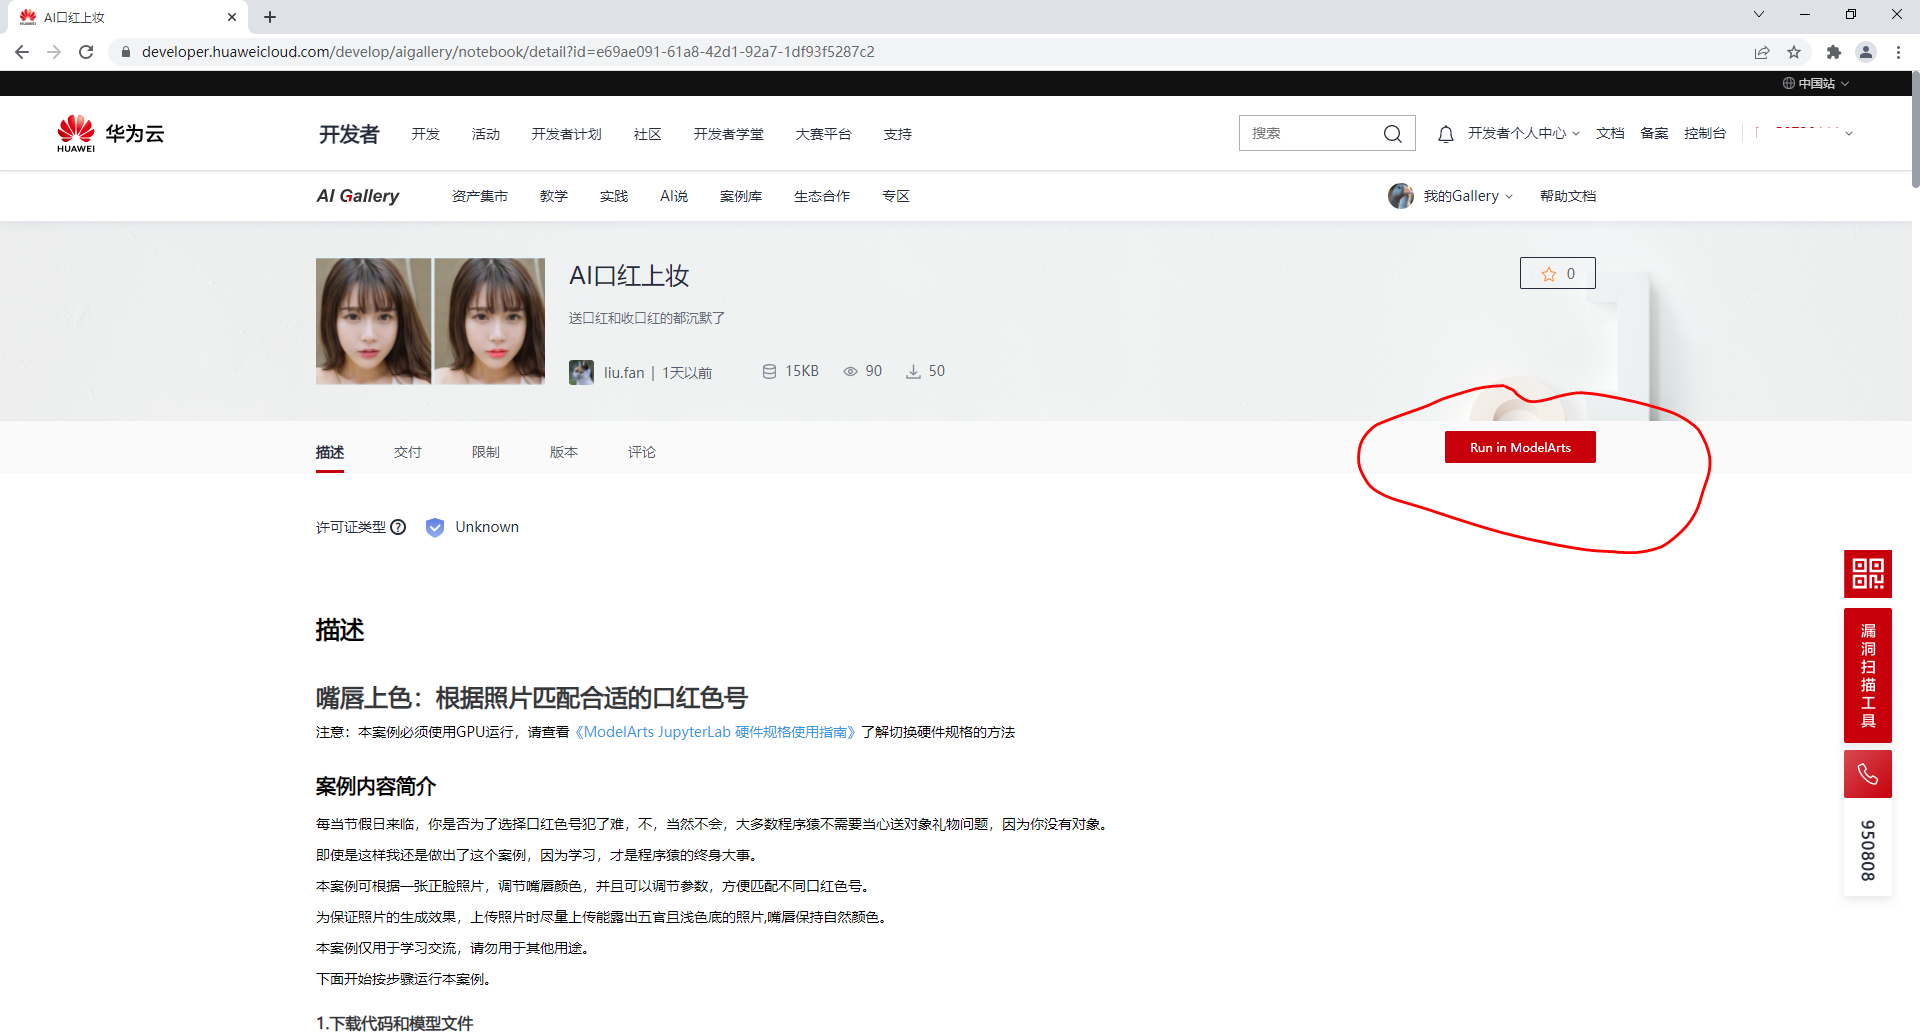This screenshot has height=1036, width=1920.
Task: Click the help icon beside 许可证类型
Action: (399, 527)
